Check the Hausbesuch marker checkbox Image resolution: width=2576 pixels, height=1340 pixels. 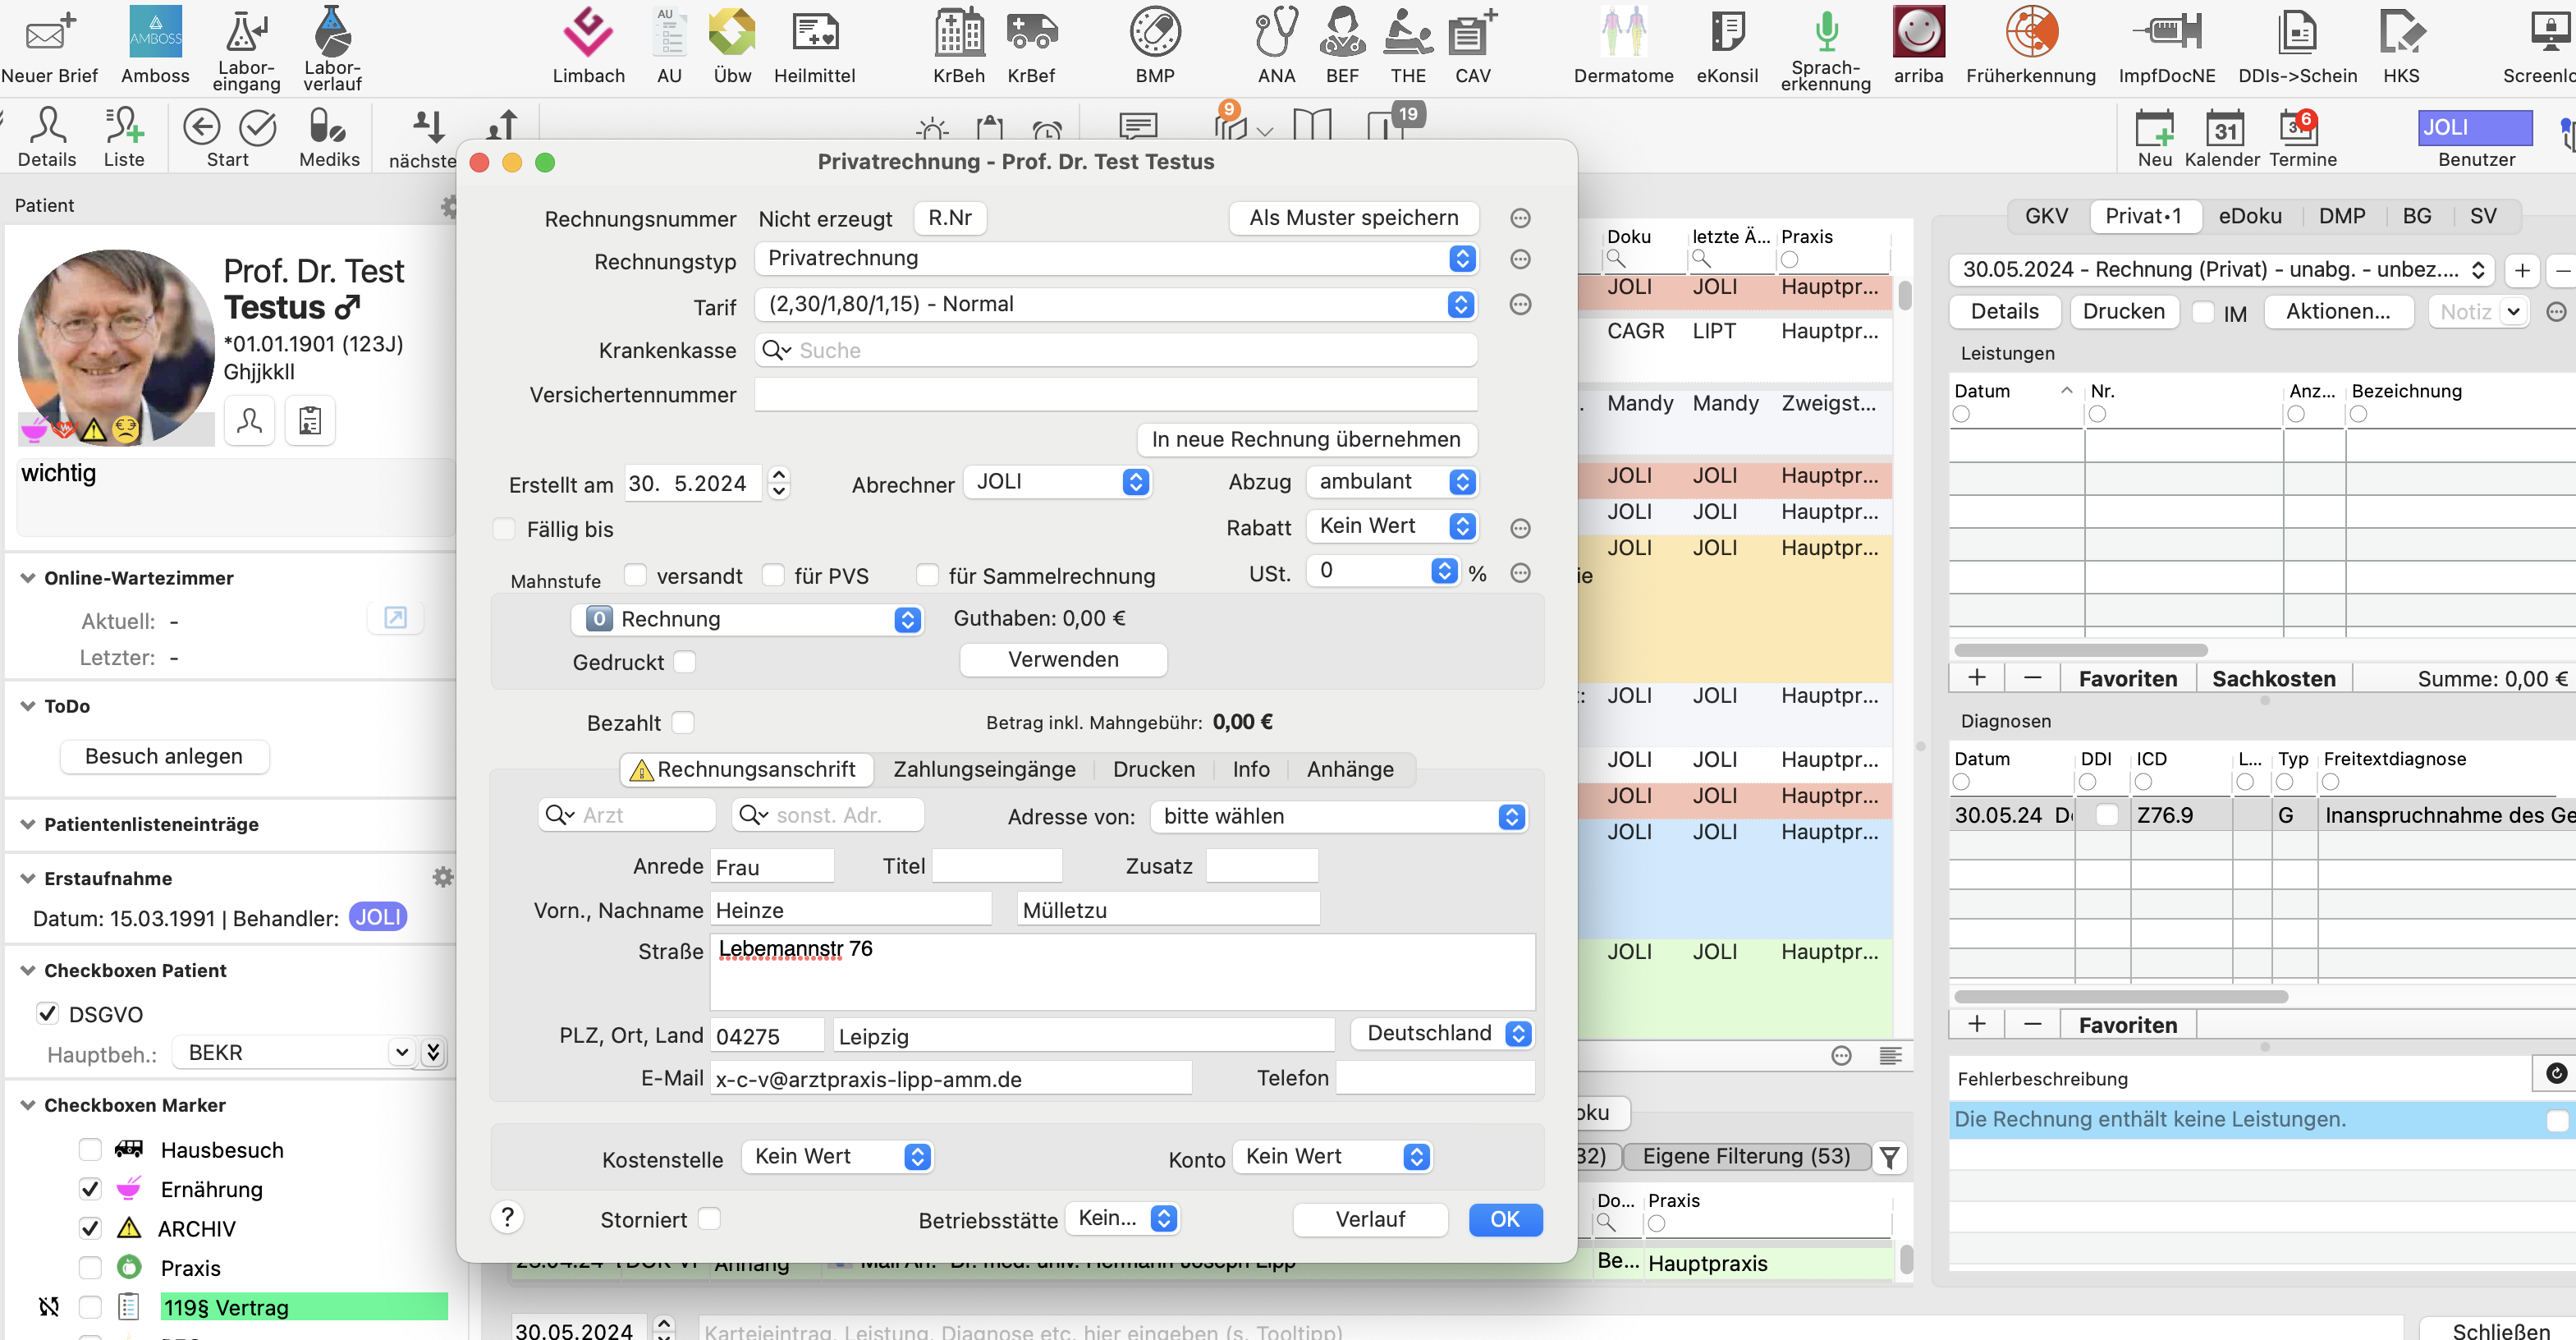click(90, 1149)
